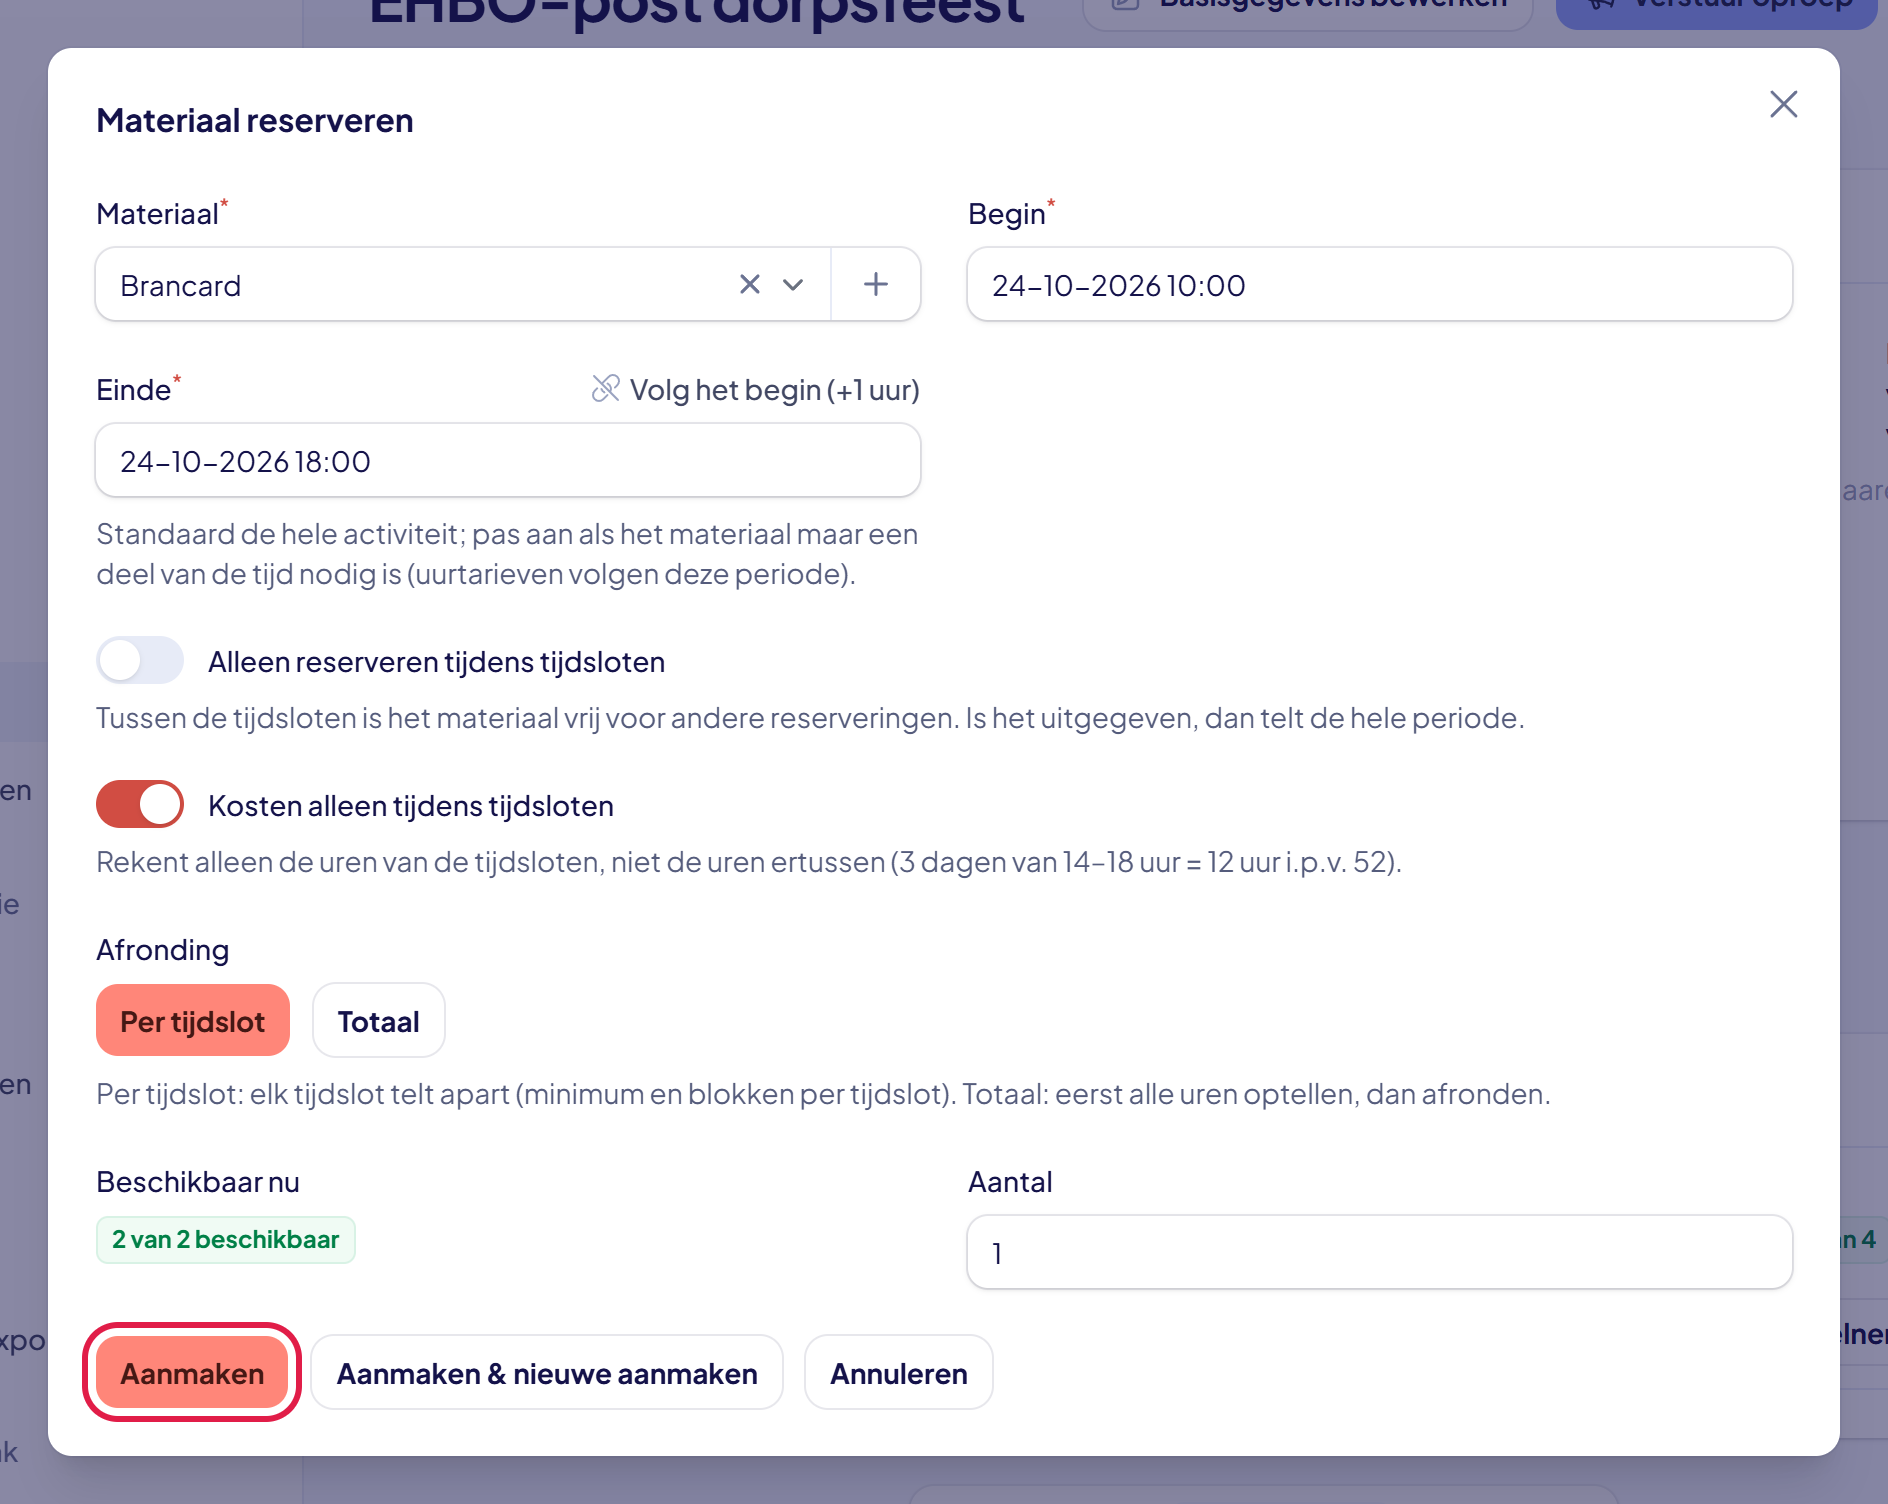Enable Alleen reserveren tijdens tijdsloten toggle

click(x=140, y=661)
